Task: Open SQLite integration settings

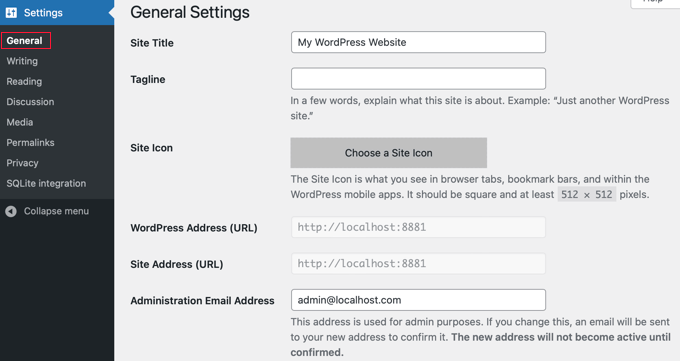Action: [x=46, y=184]
